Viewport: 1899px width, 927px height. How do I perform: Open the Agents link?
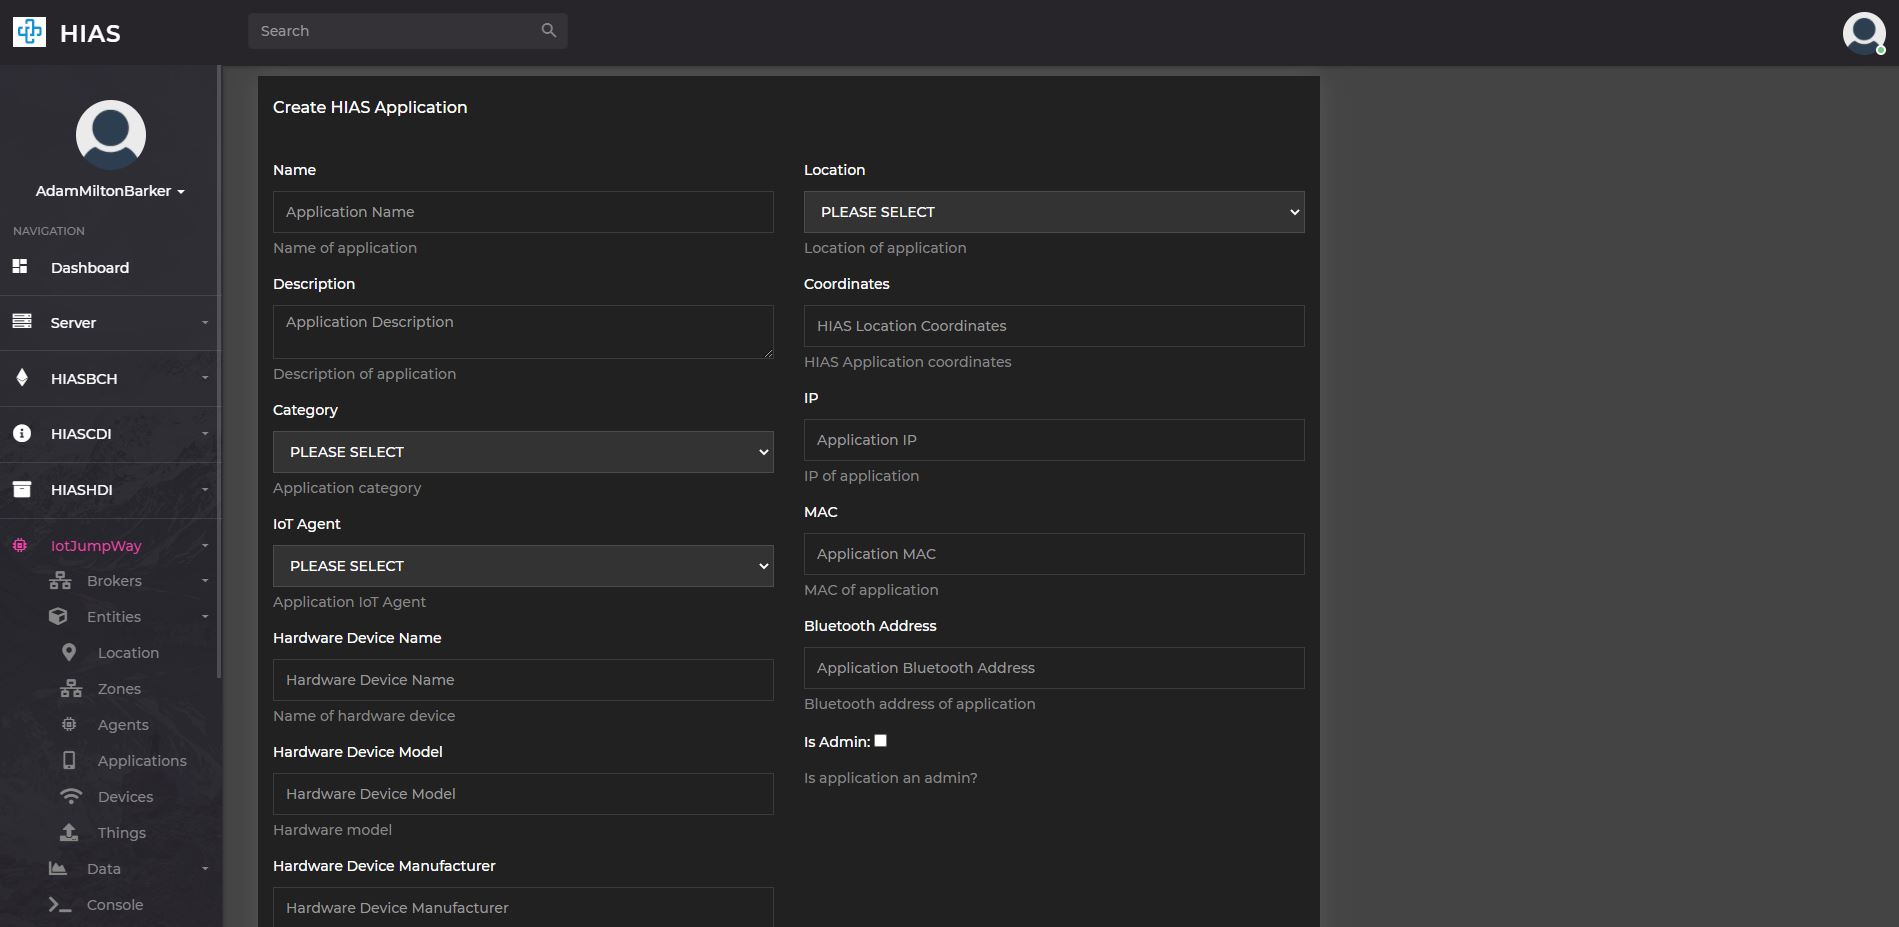[123, 725]
